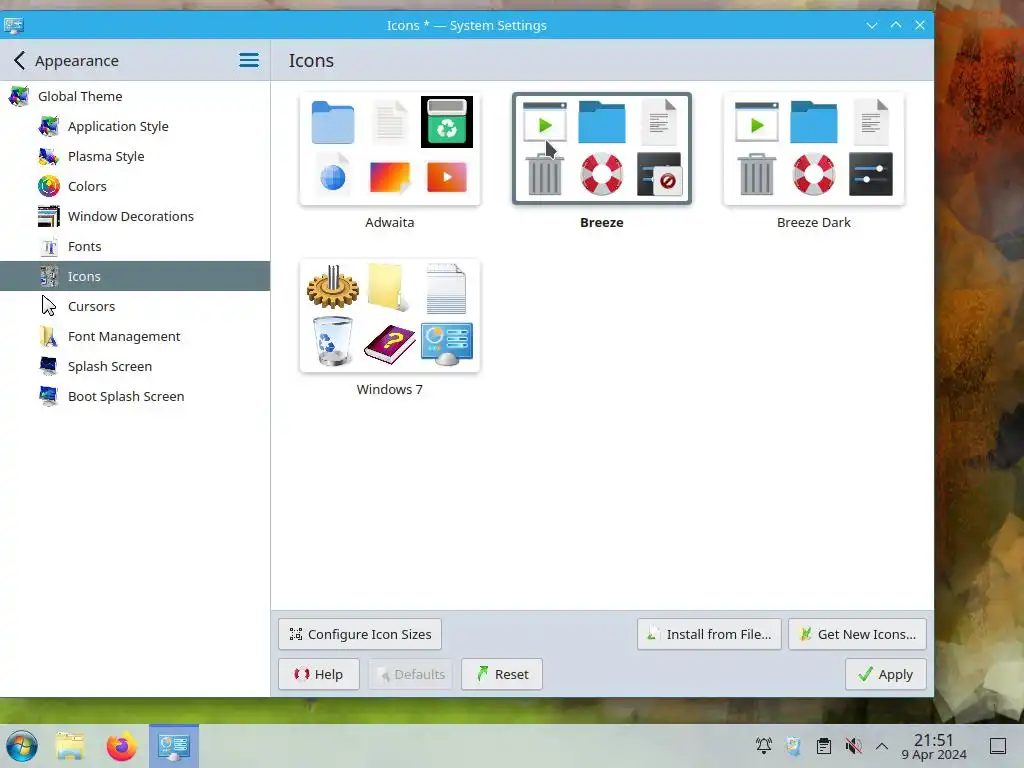1024x768 pixels.
Task: Open the notifications bell in system tray
Action: [763, 745]
